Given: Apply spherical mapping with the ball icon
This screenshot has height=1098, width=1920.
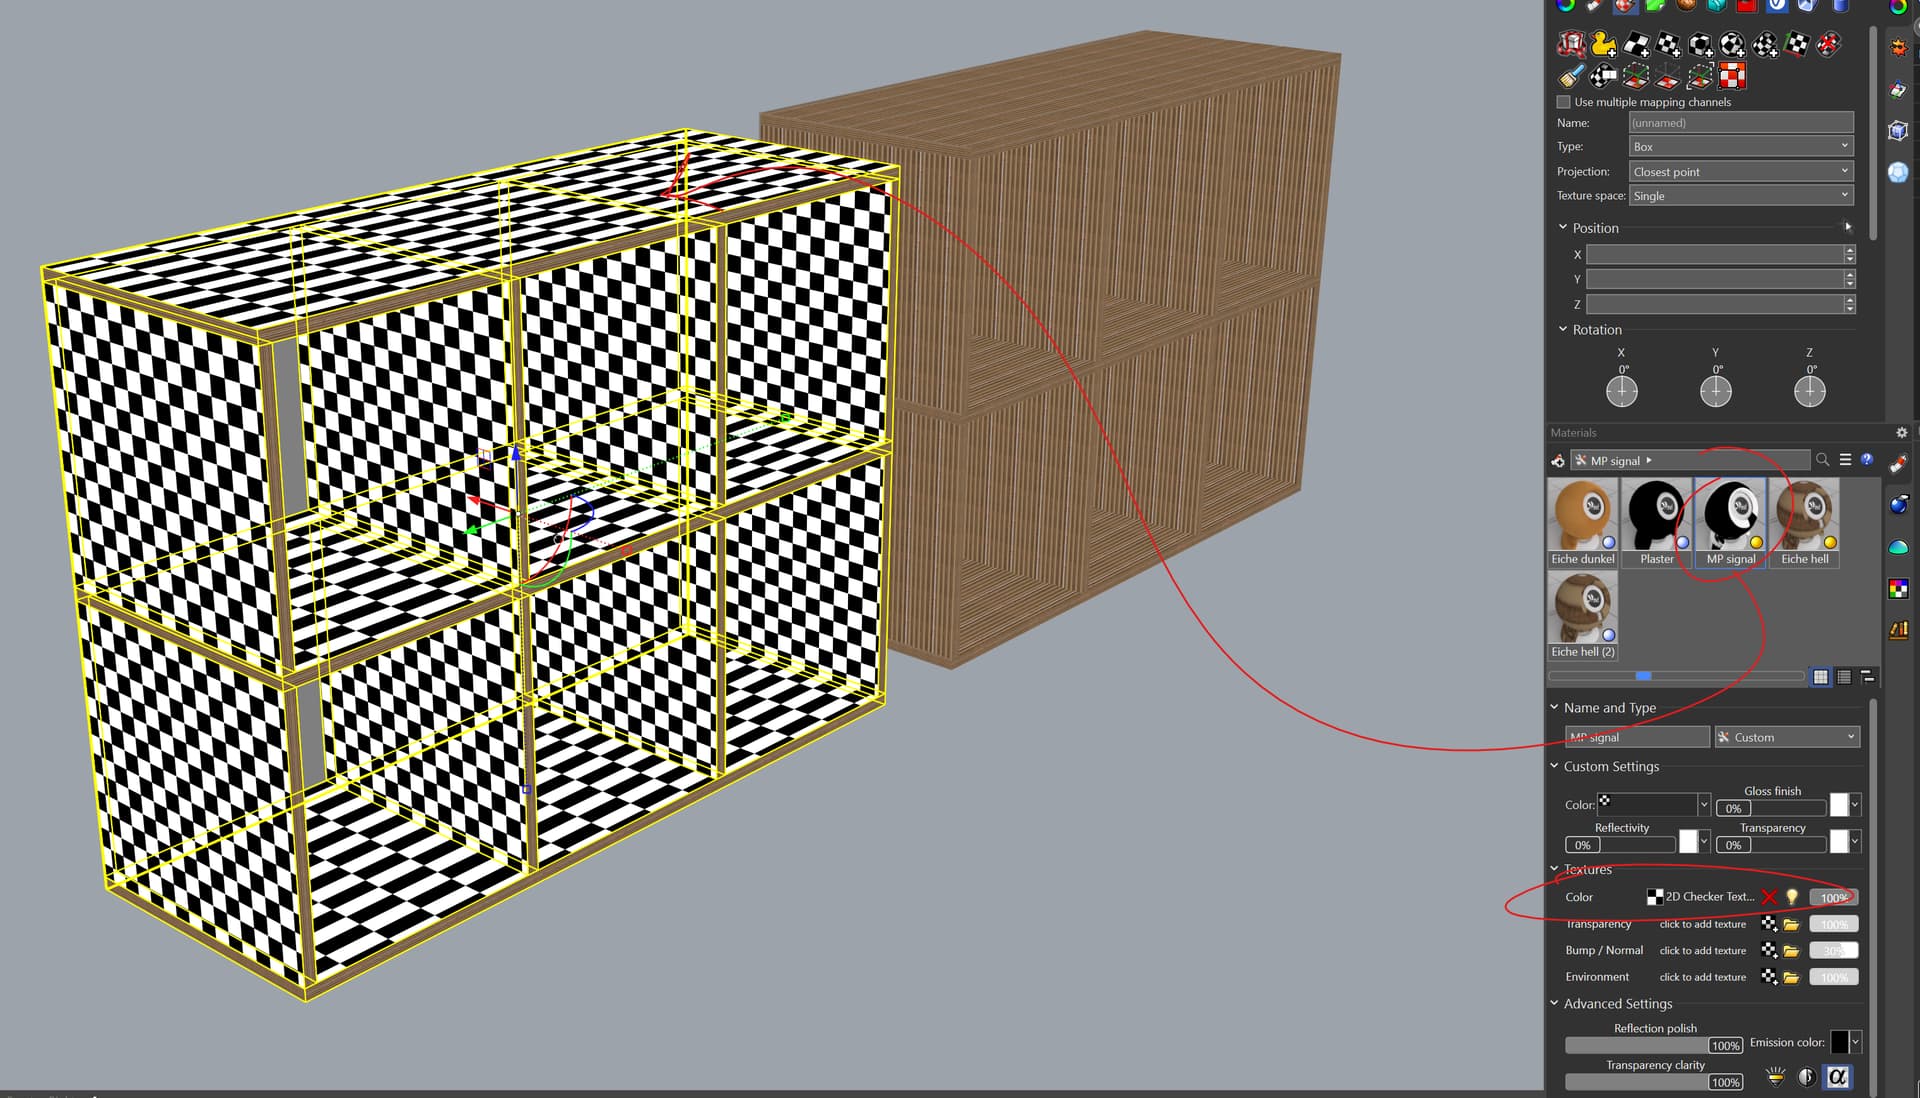Looking at the screenshot, I should tap(1729, 46).
